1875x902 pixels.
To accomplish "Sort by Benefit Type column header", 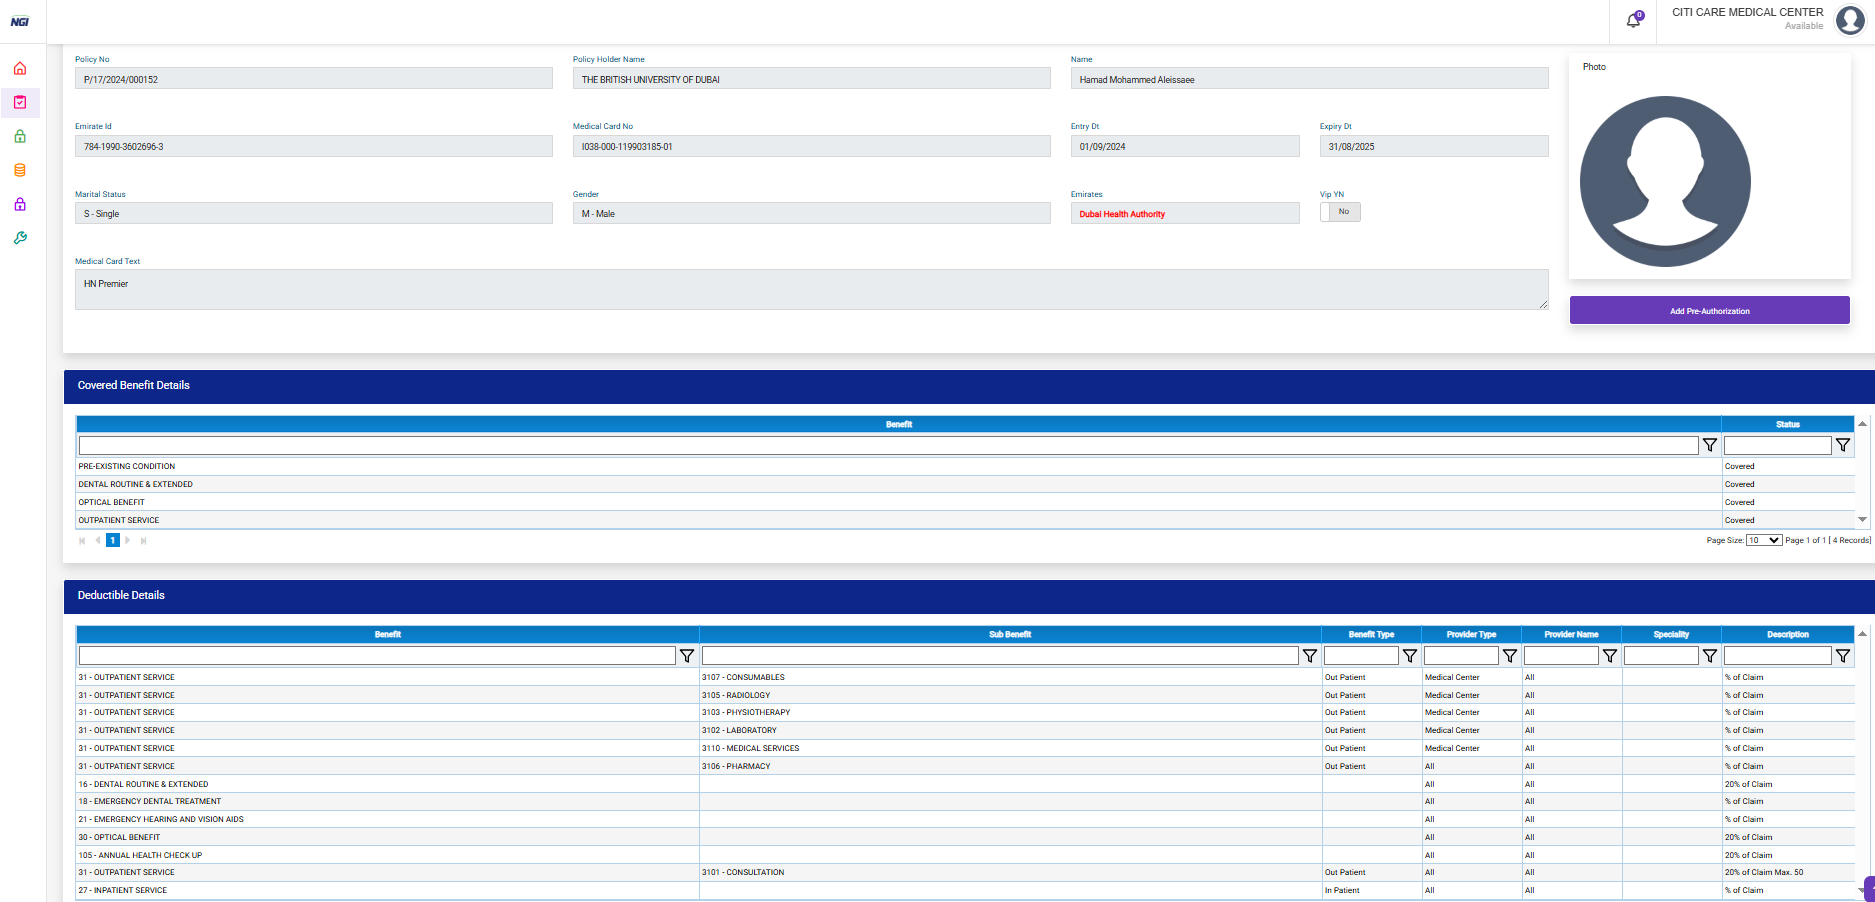I will [1371, 634].
